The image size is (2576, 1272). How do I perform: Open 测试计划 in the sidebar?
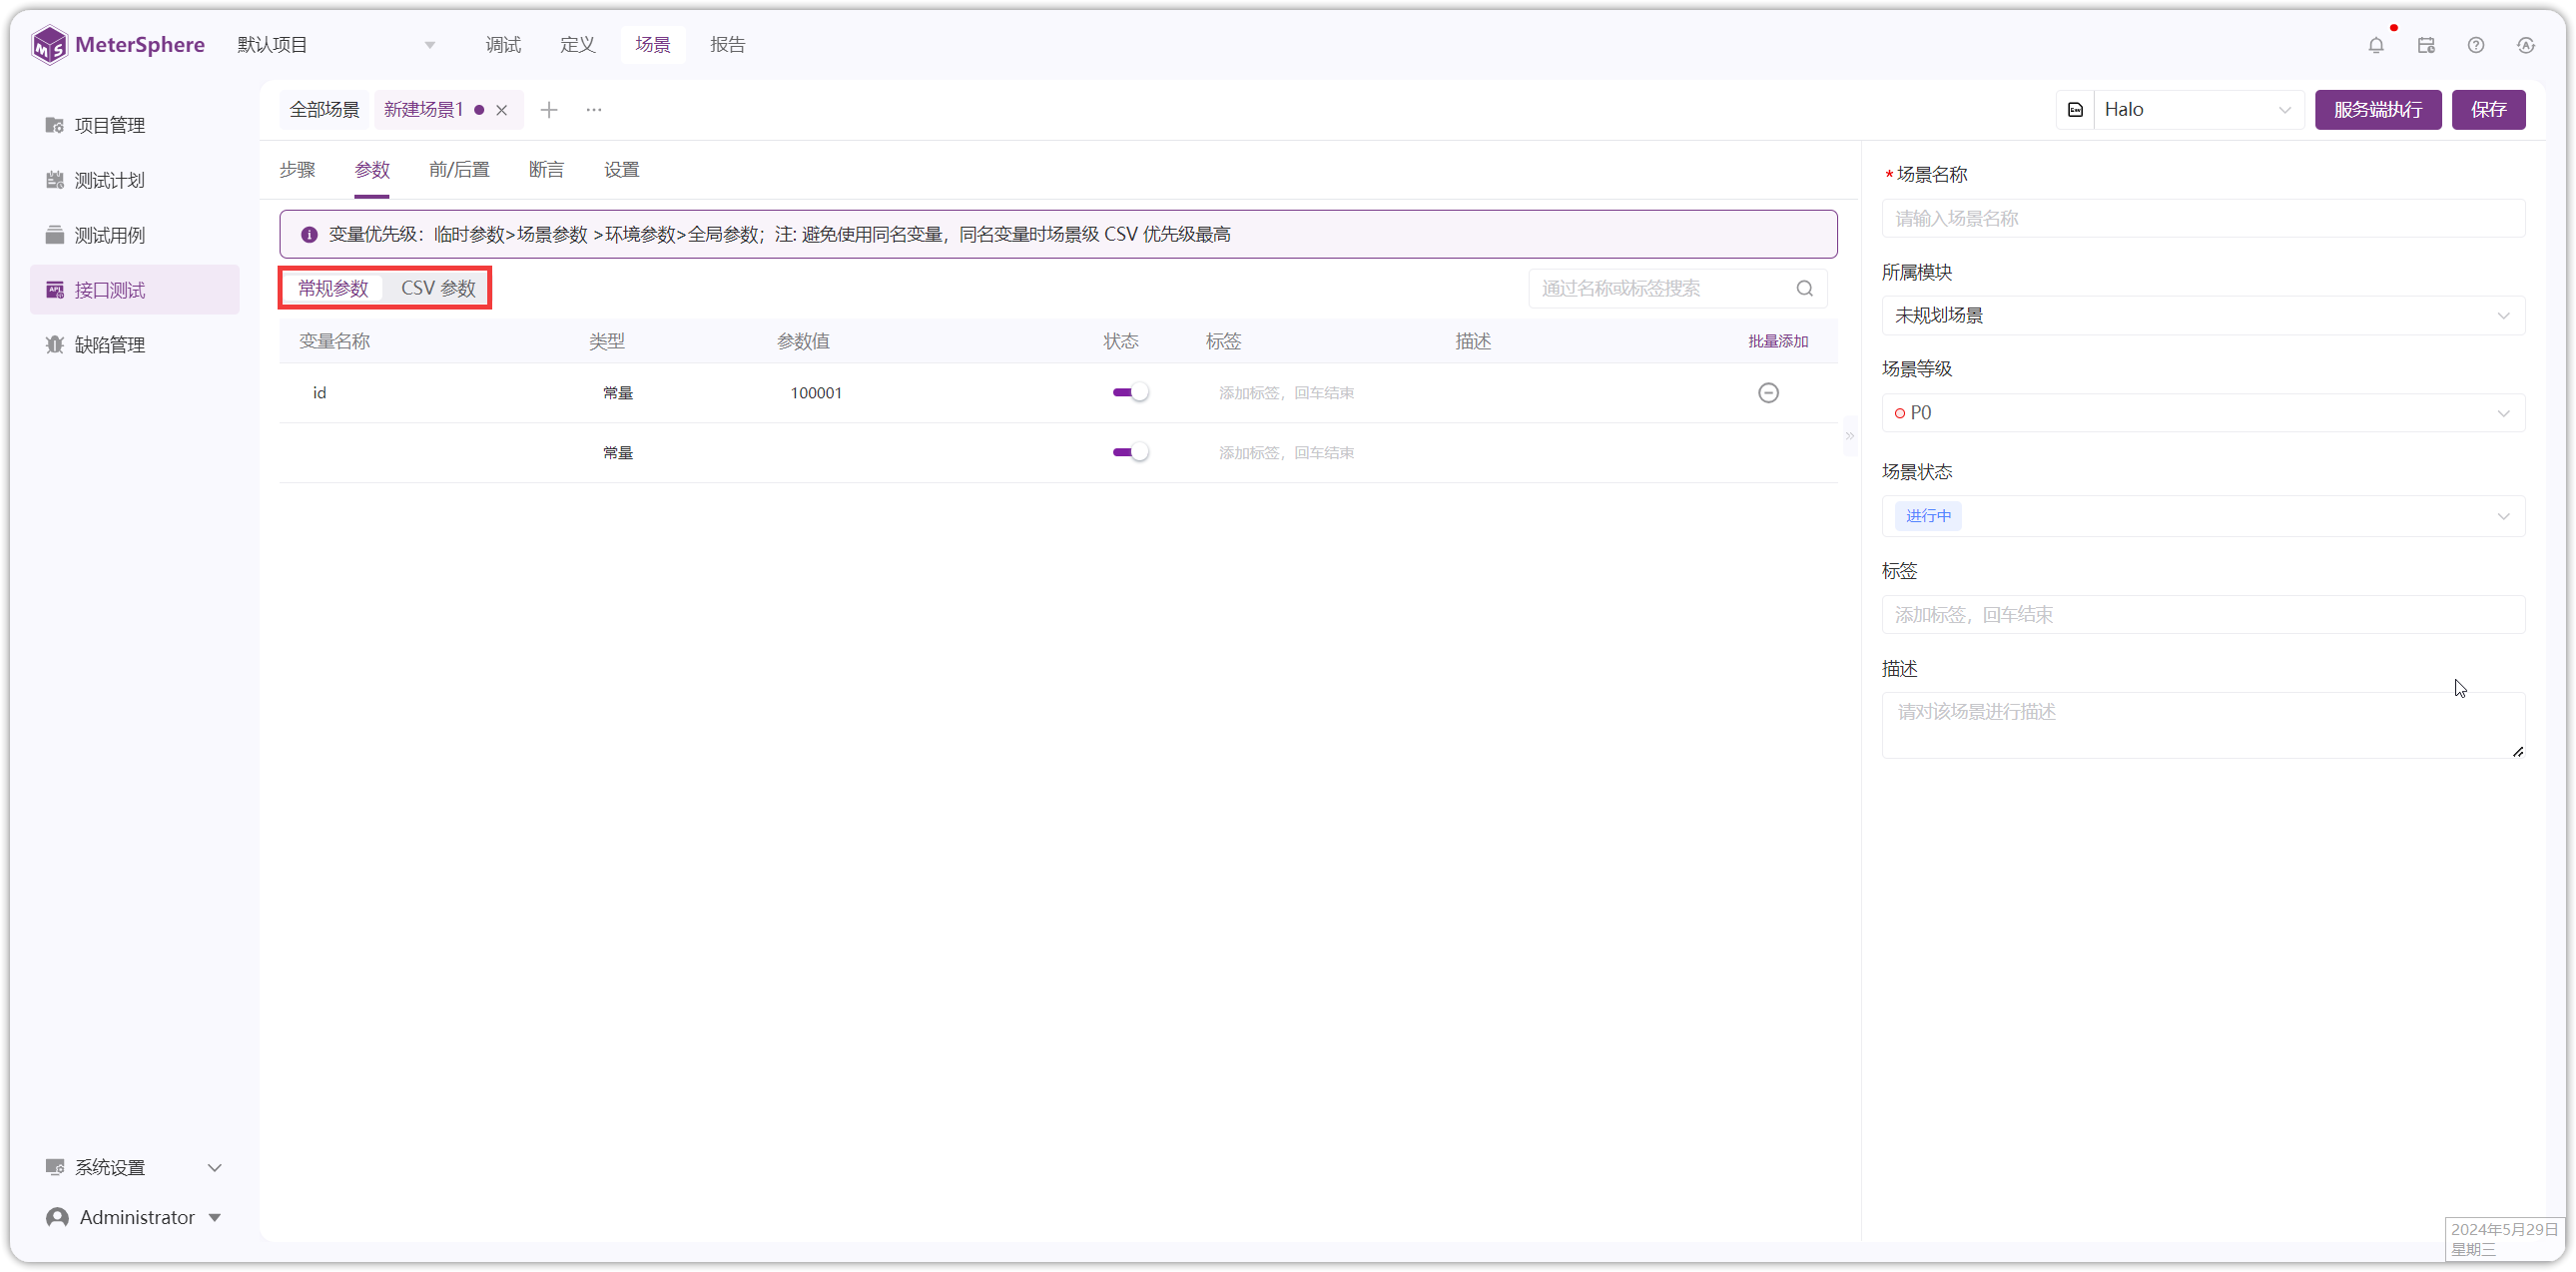click(x=134, y=180)
